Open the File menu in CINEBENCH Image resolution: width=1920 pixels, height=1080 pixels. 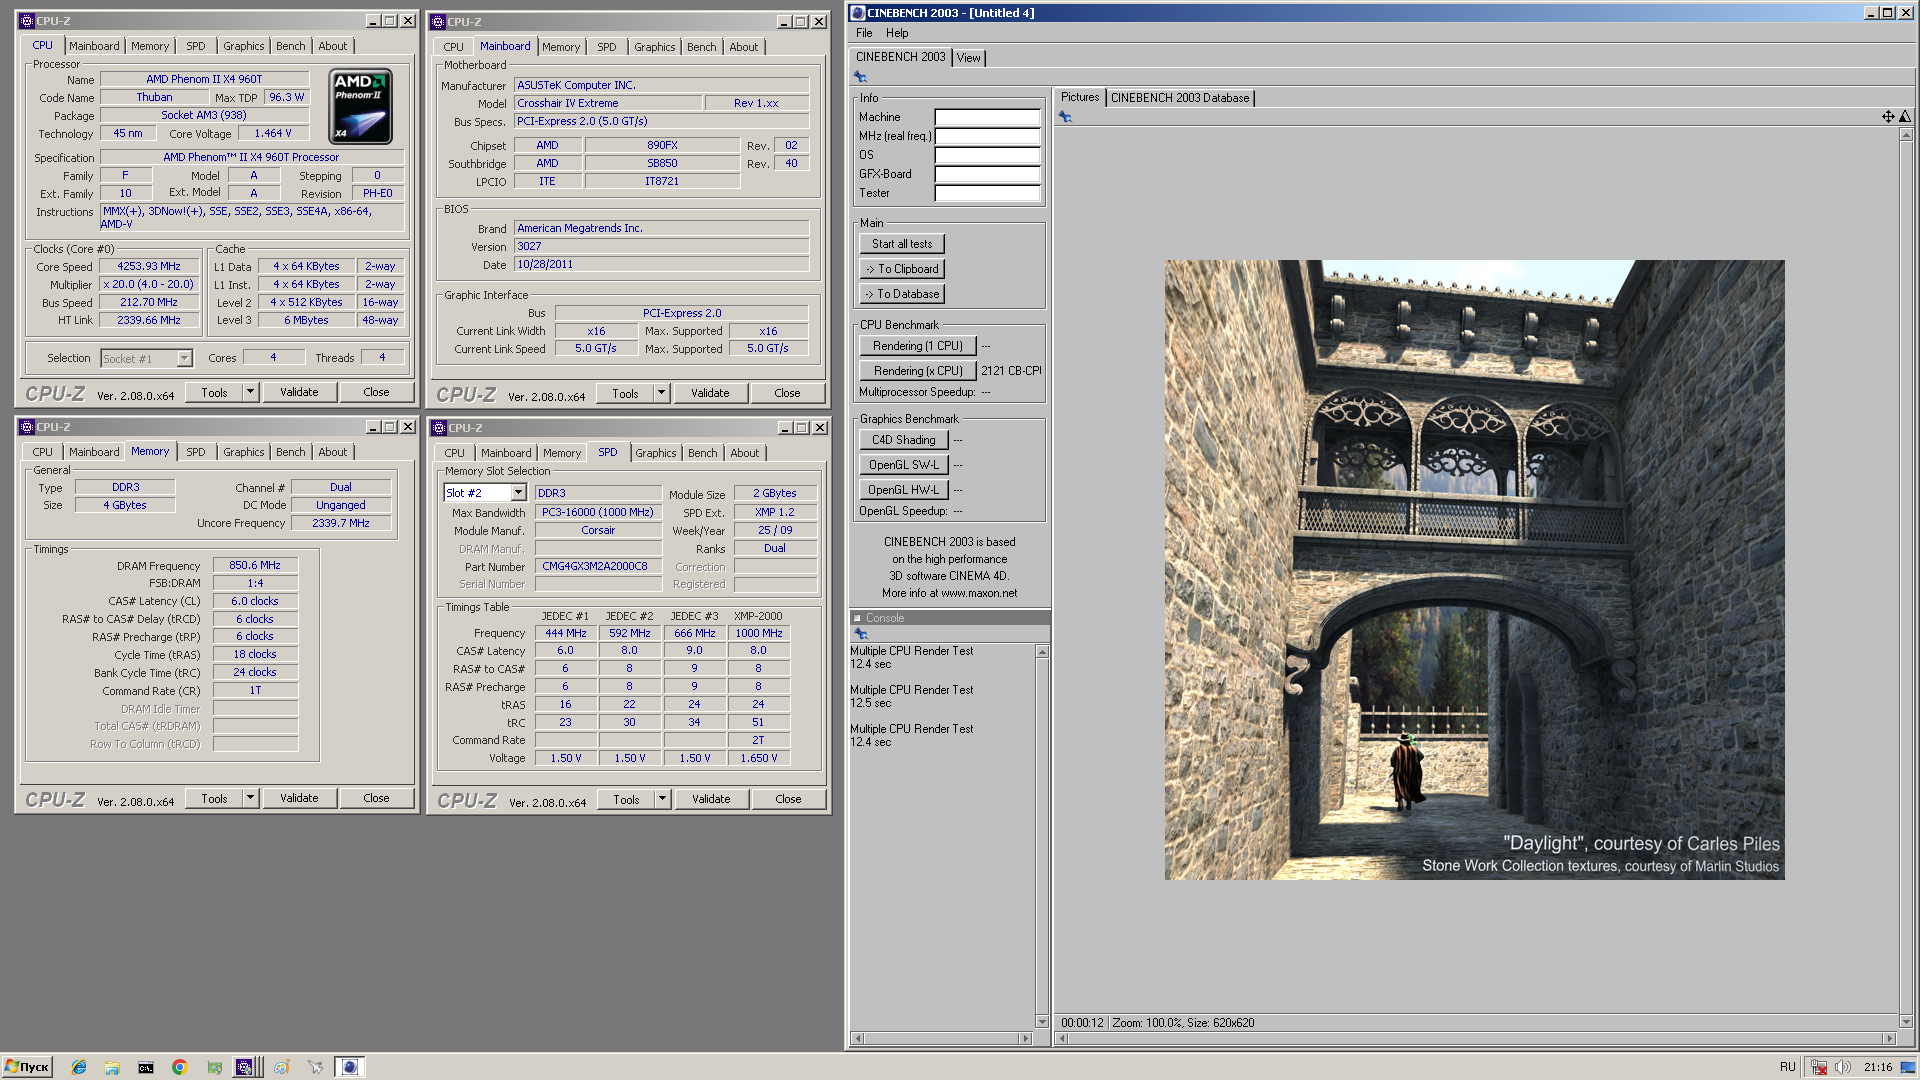864,33
